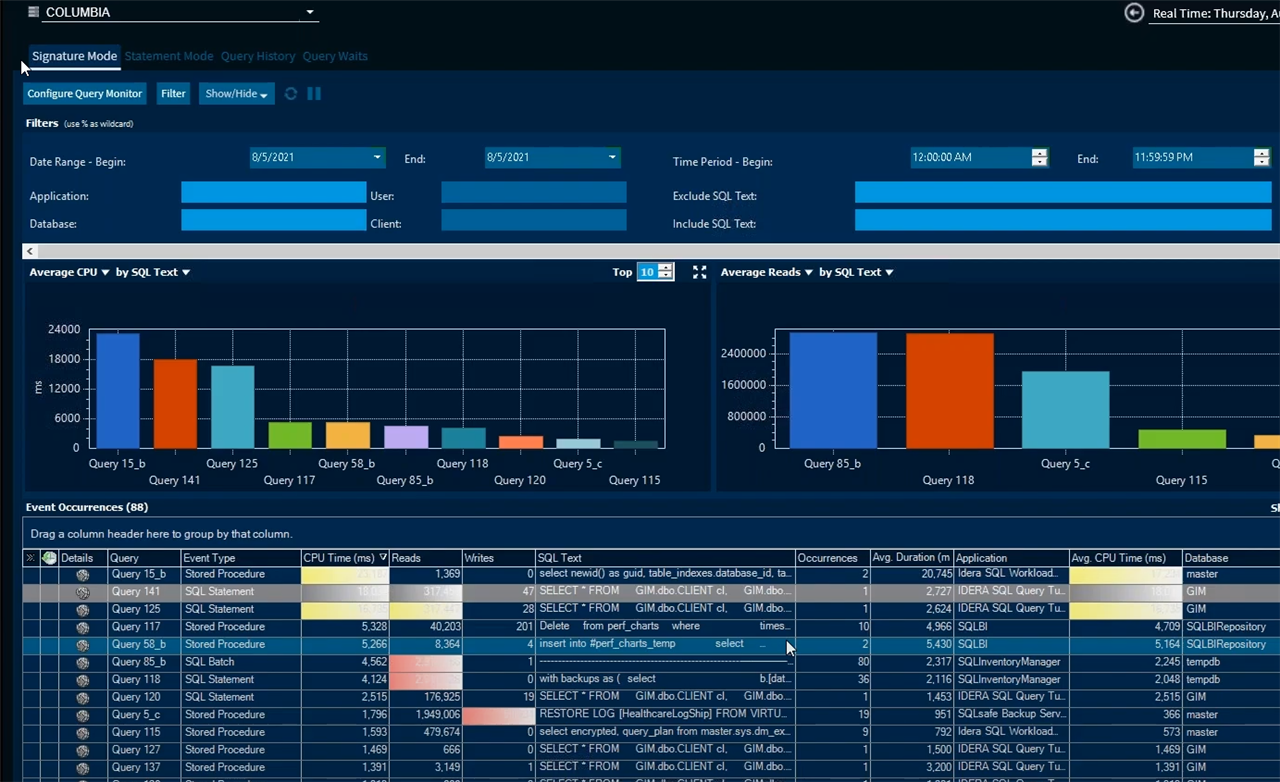Focus the User filter field

coord(534,193)
